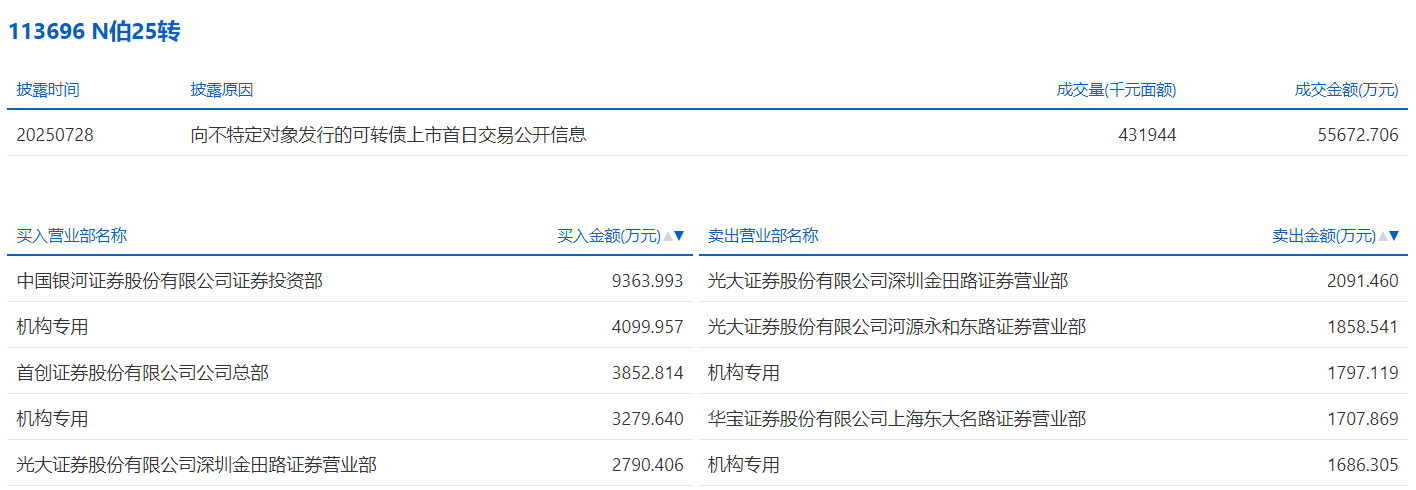Select the 中国银河证券股份有限公司证券投资部 buyer row
Viewport: 1416px width, 490px height.
click(x=170, y=281)
